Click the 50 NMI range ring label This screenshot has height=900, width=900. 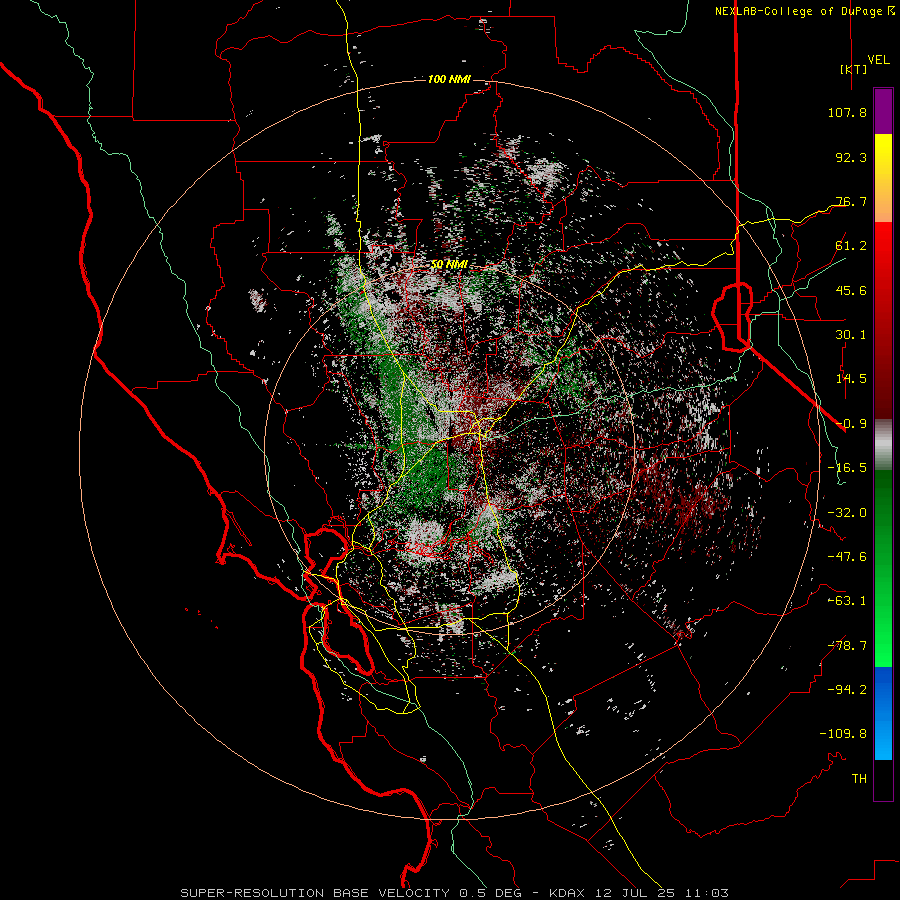click(449, 265)
